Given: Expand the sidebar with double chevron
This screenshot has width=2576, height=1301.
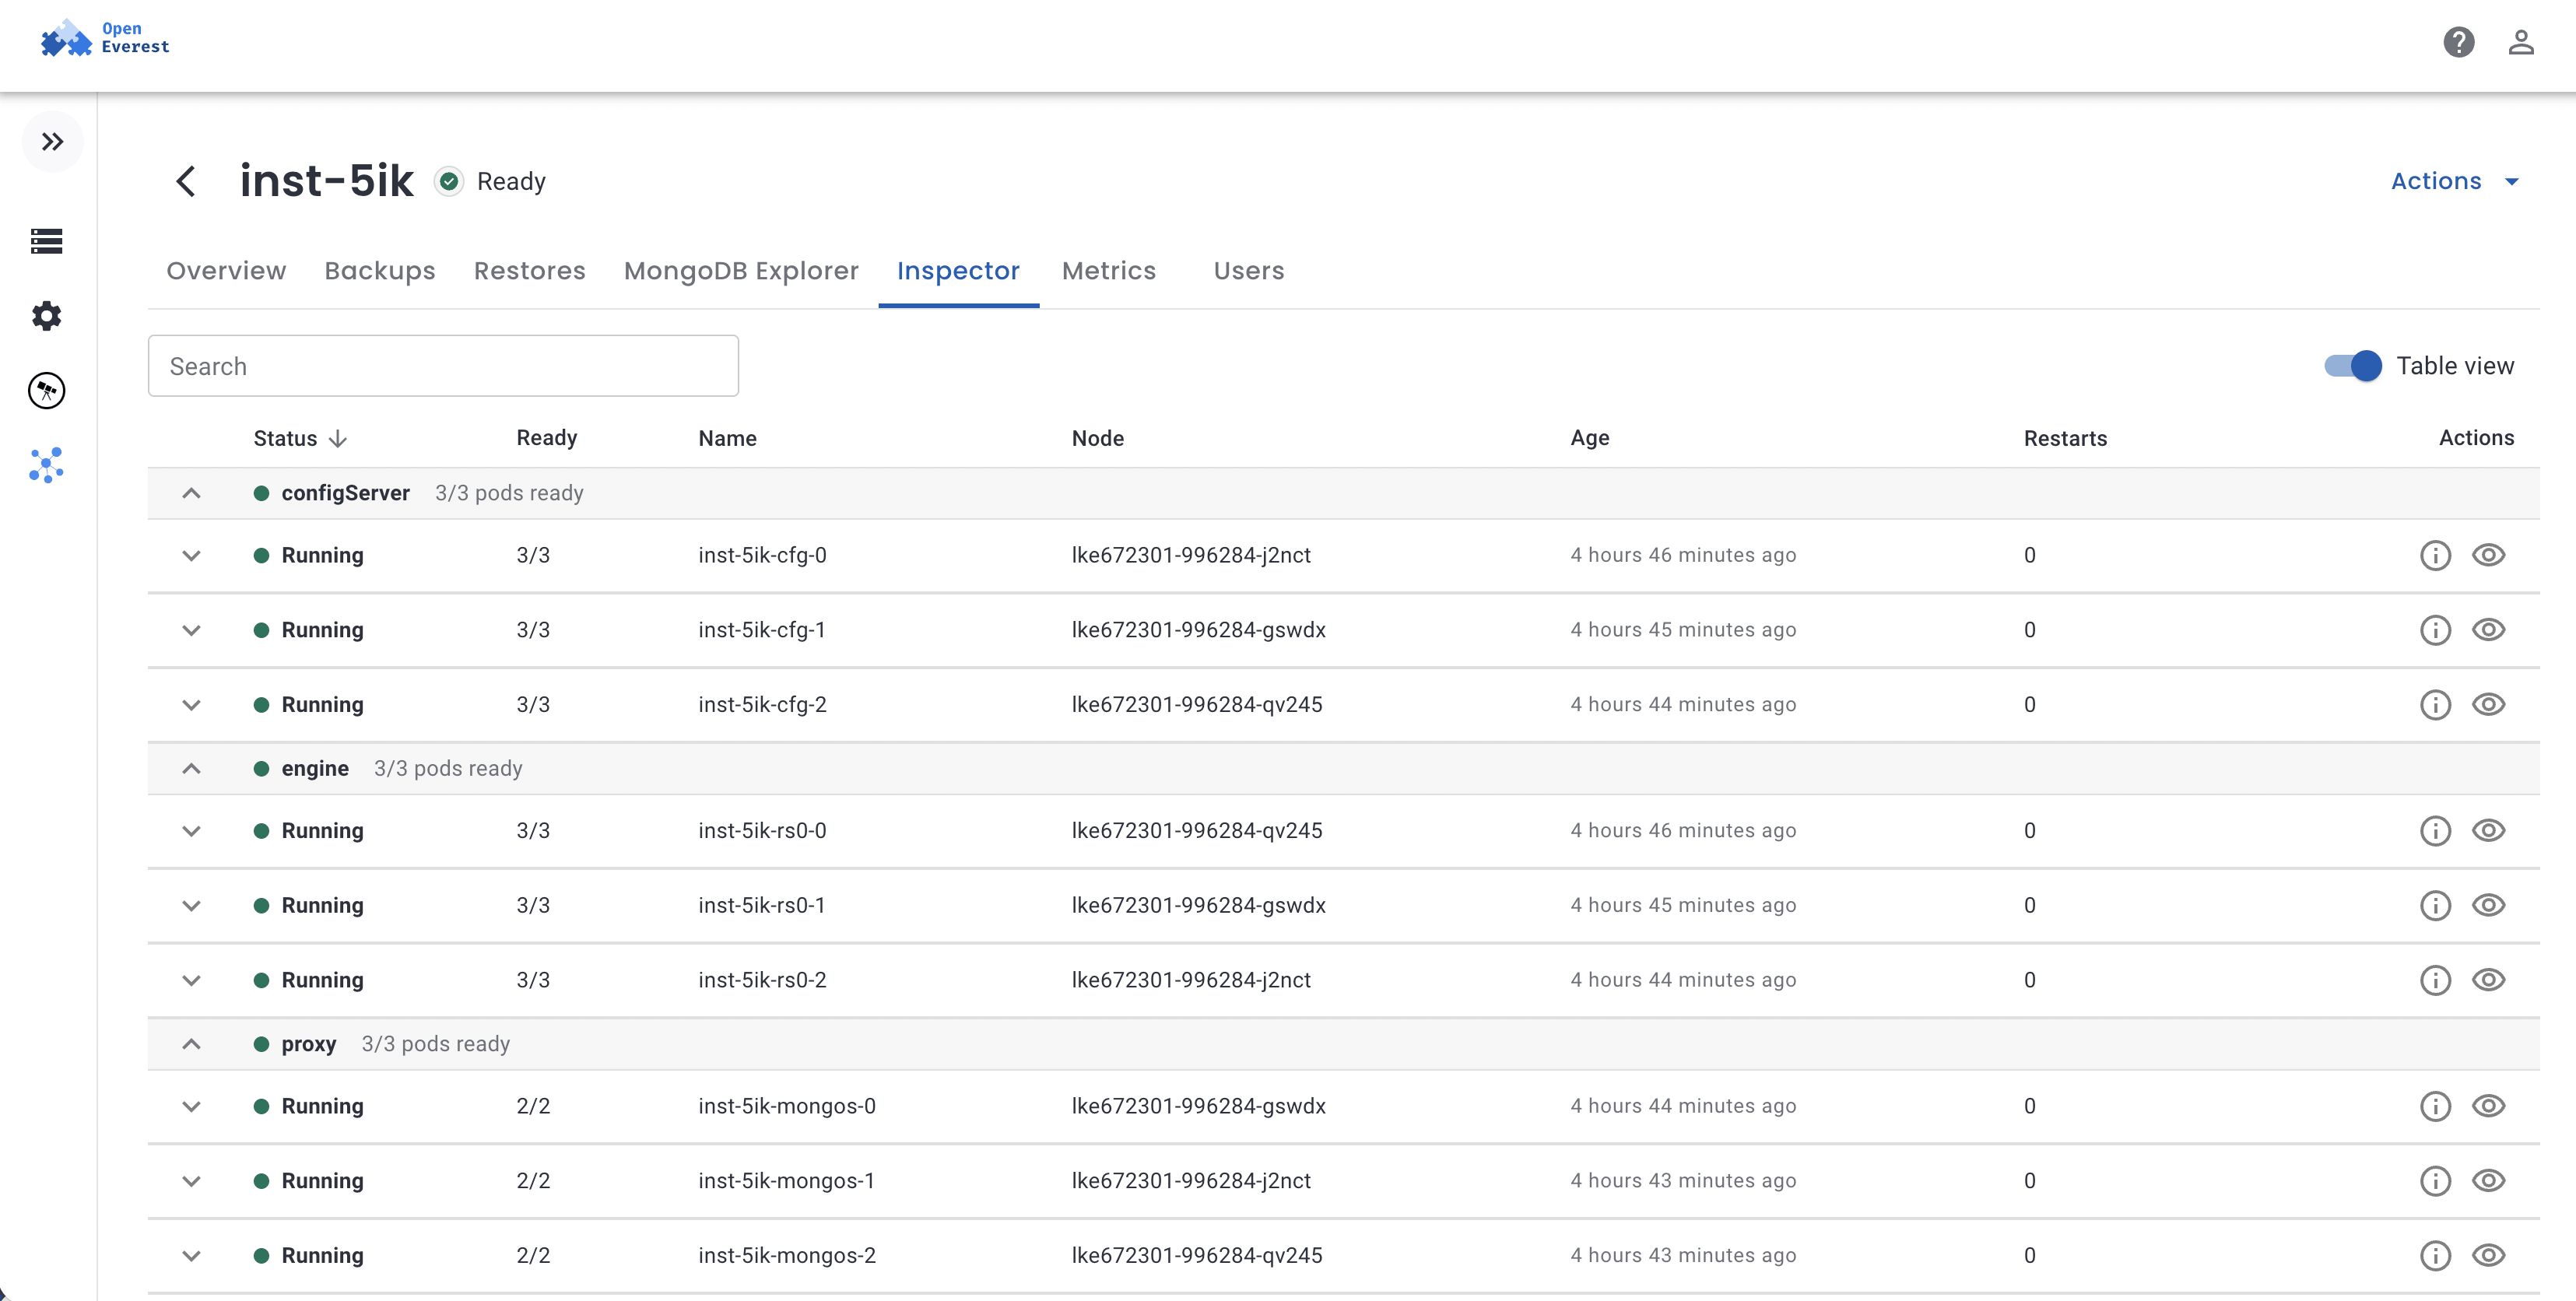Looking at the screenshot, I should point(52,142).
